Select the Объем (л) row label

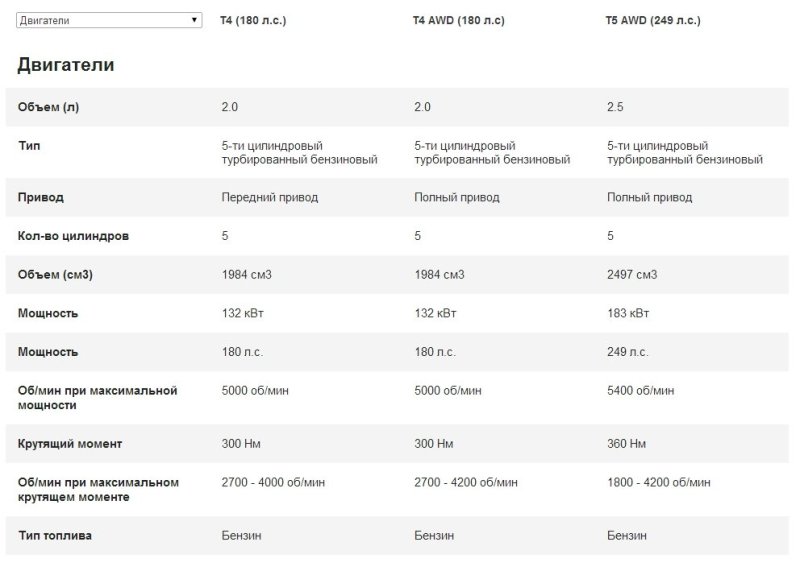pos(48,107)
